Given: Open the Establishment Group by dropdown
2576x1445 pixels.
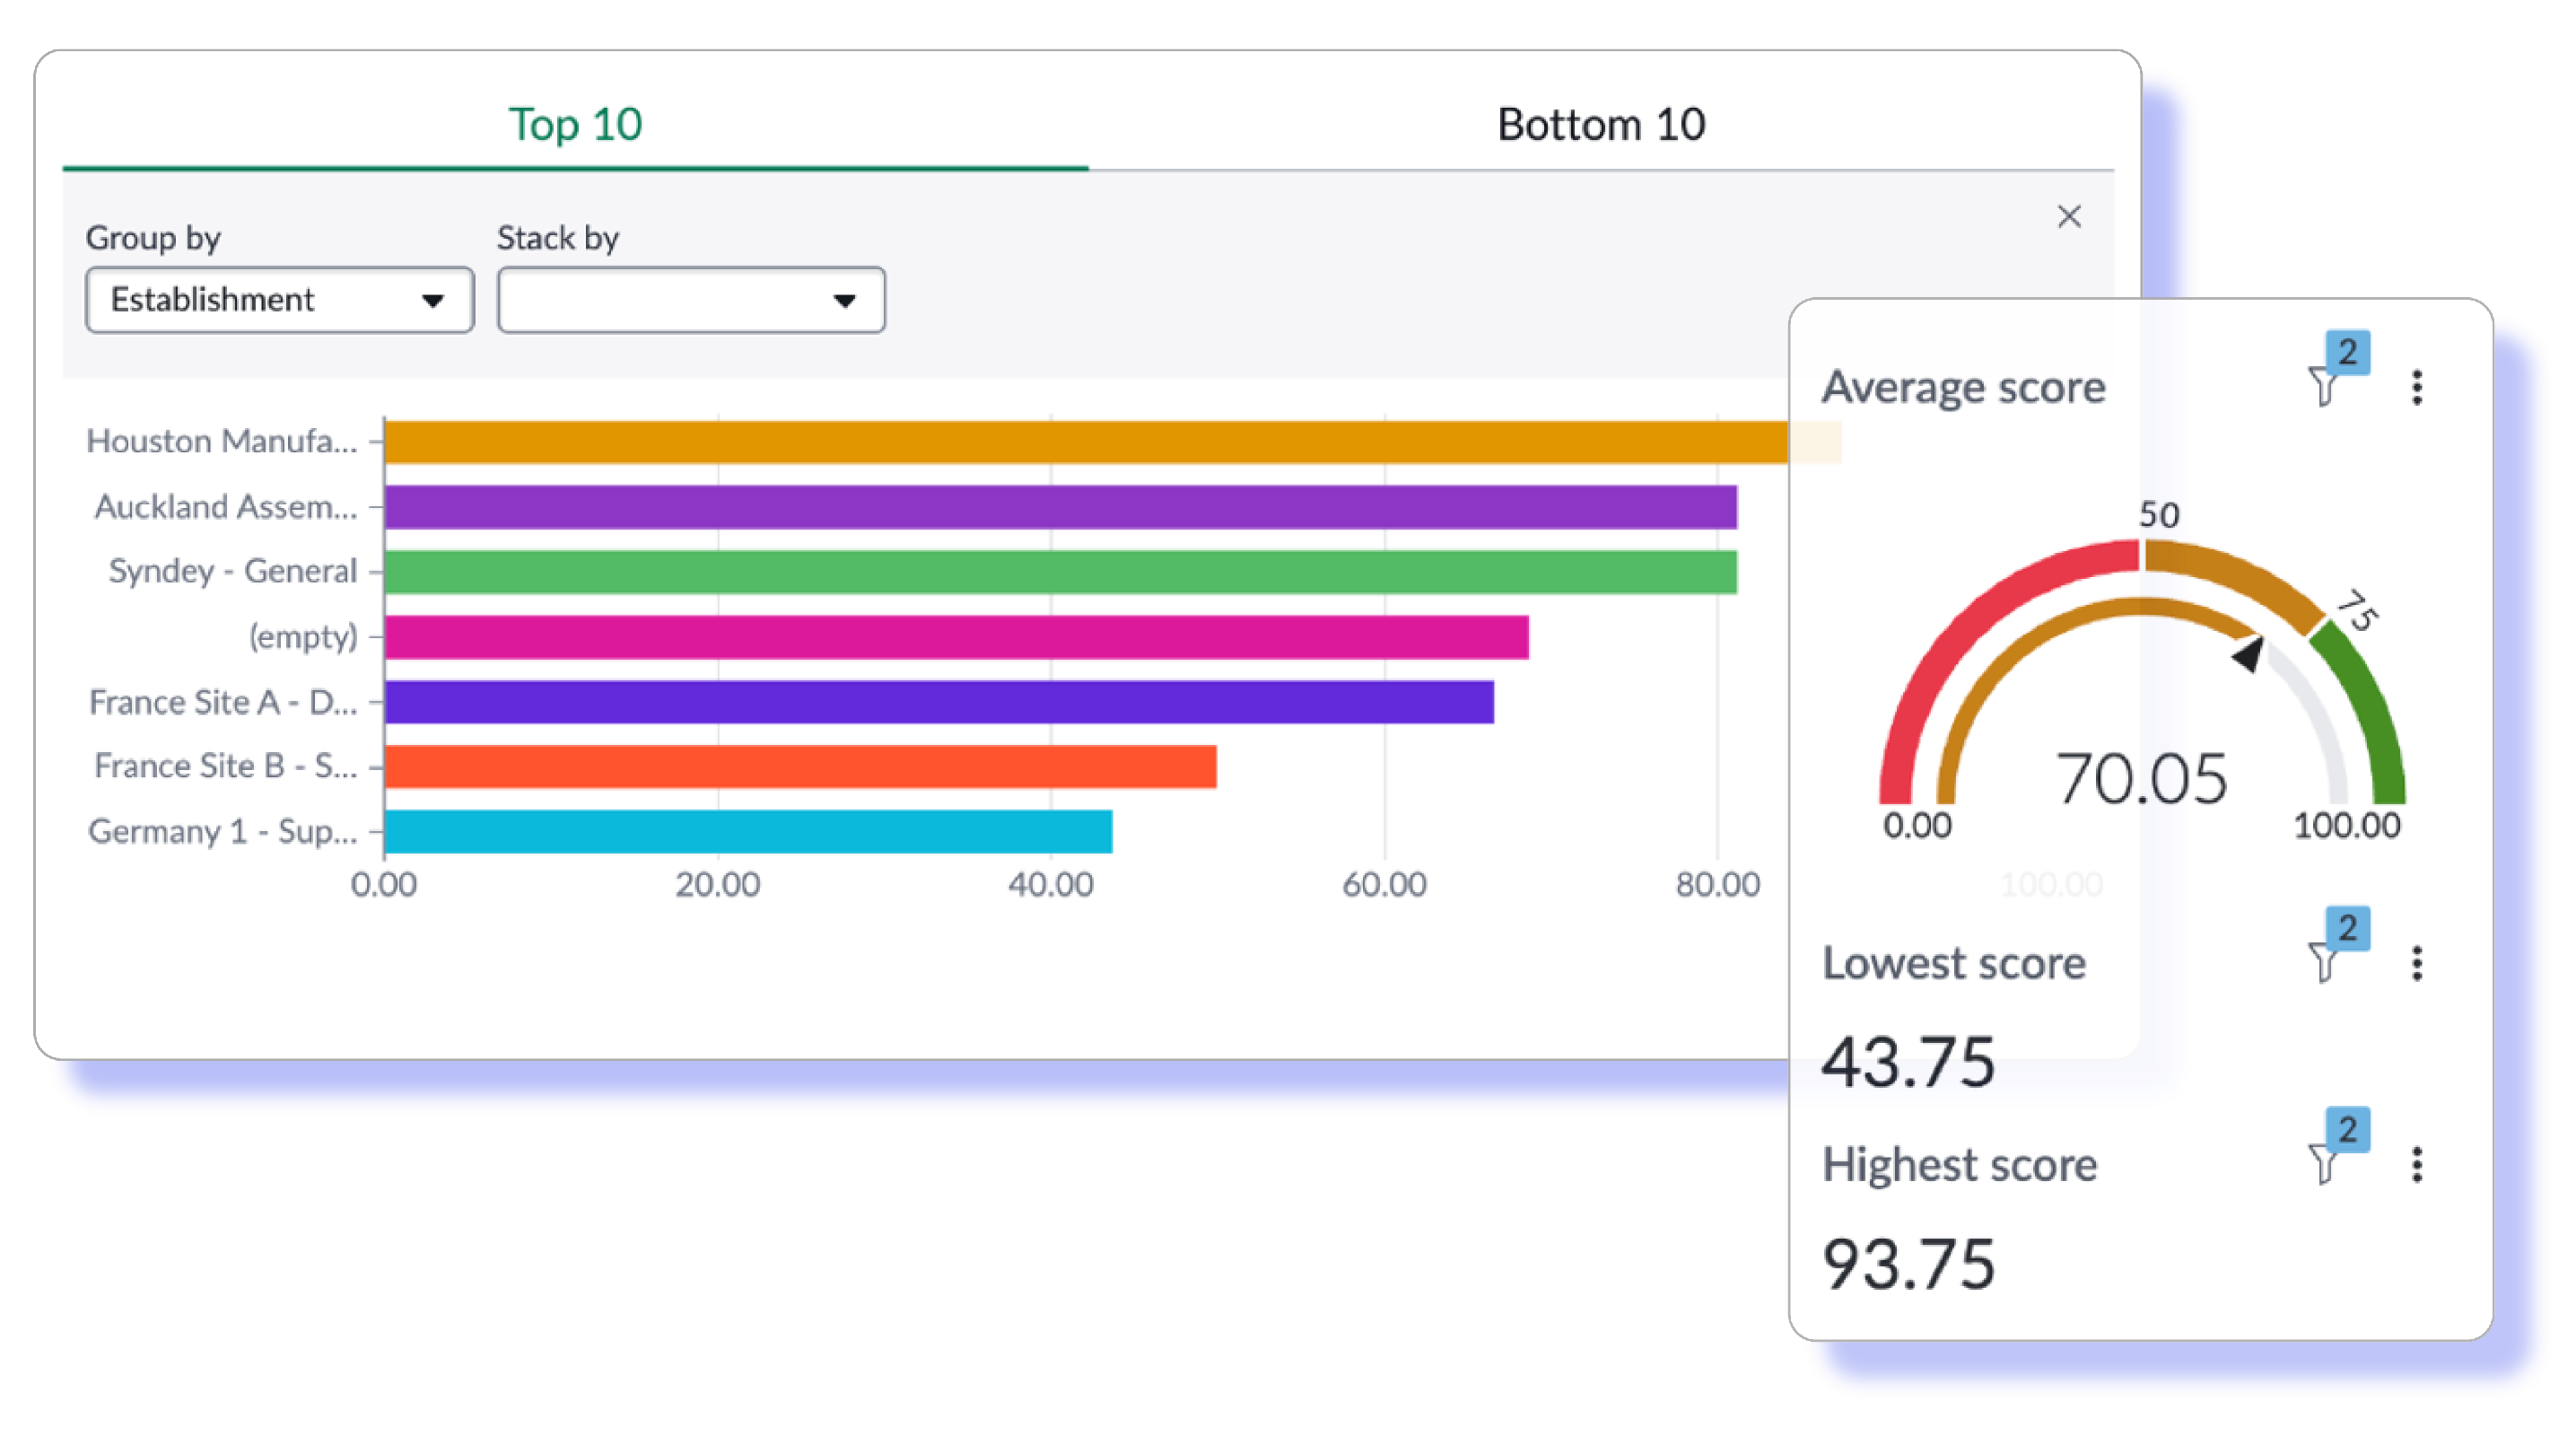Looking at the screenshot, I should point(279,299).
